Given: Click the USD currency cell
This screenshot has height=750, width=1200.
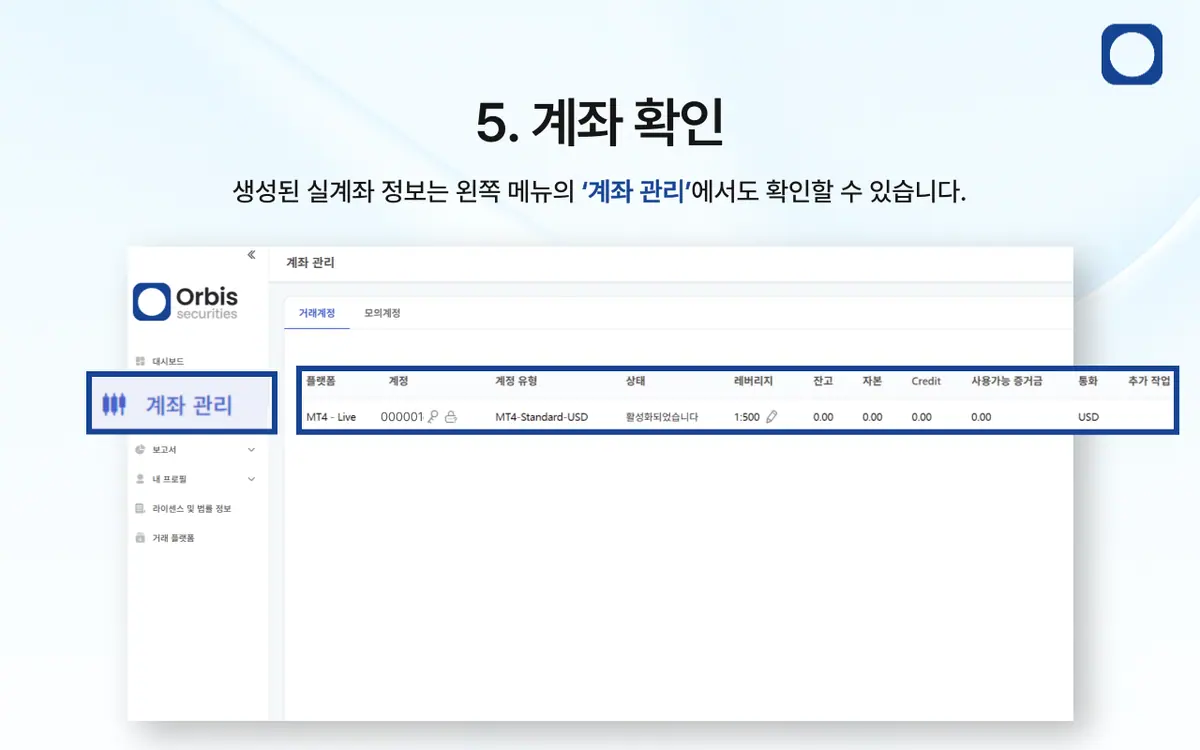Looking at the screenshot, I should pyautogui.click(x=1088, y=417).
